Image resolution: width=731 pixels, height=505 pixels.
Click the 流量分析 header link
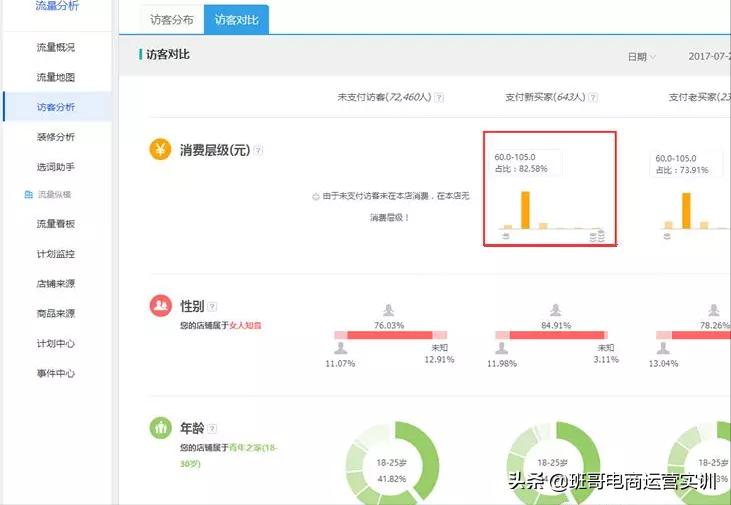click(x=57, y=6)
